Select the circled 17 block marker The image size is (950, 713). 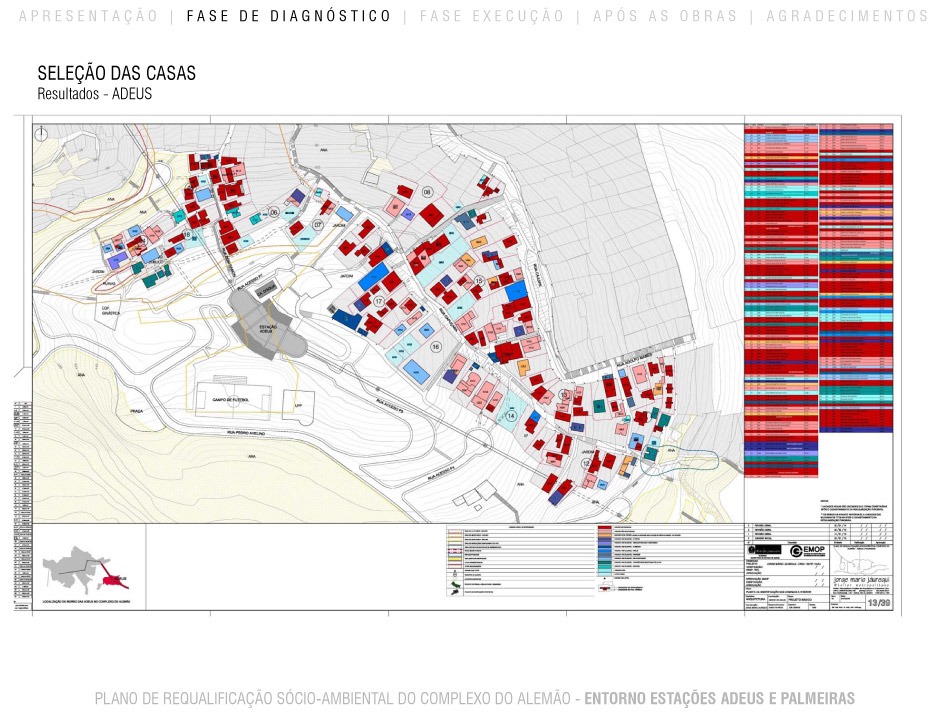(x=379, y=301)
